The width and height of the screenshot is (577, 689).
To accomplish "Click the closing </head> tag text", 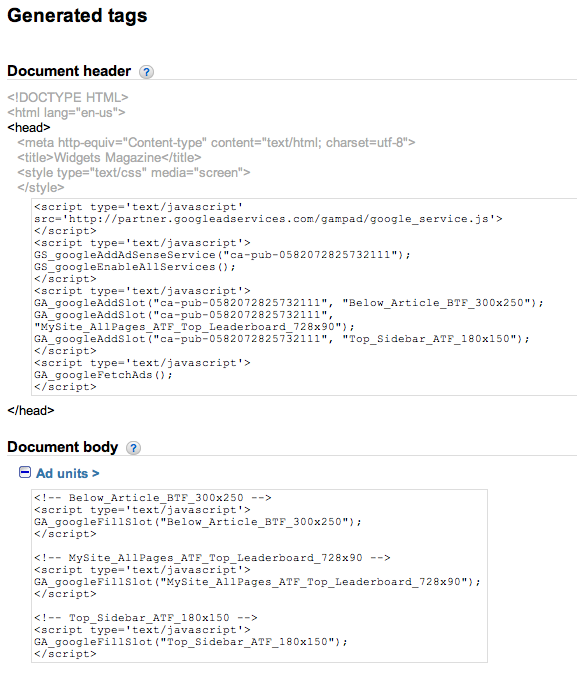I will click(31, 410).
